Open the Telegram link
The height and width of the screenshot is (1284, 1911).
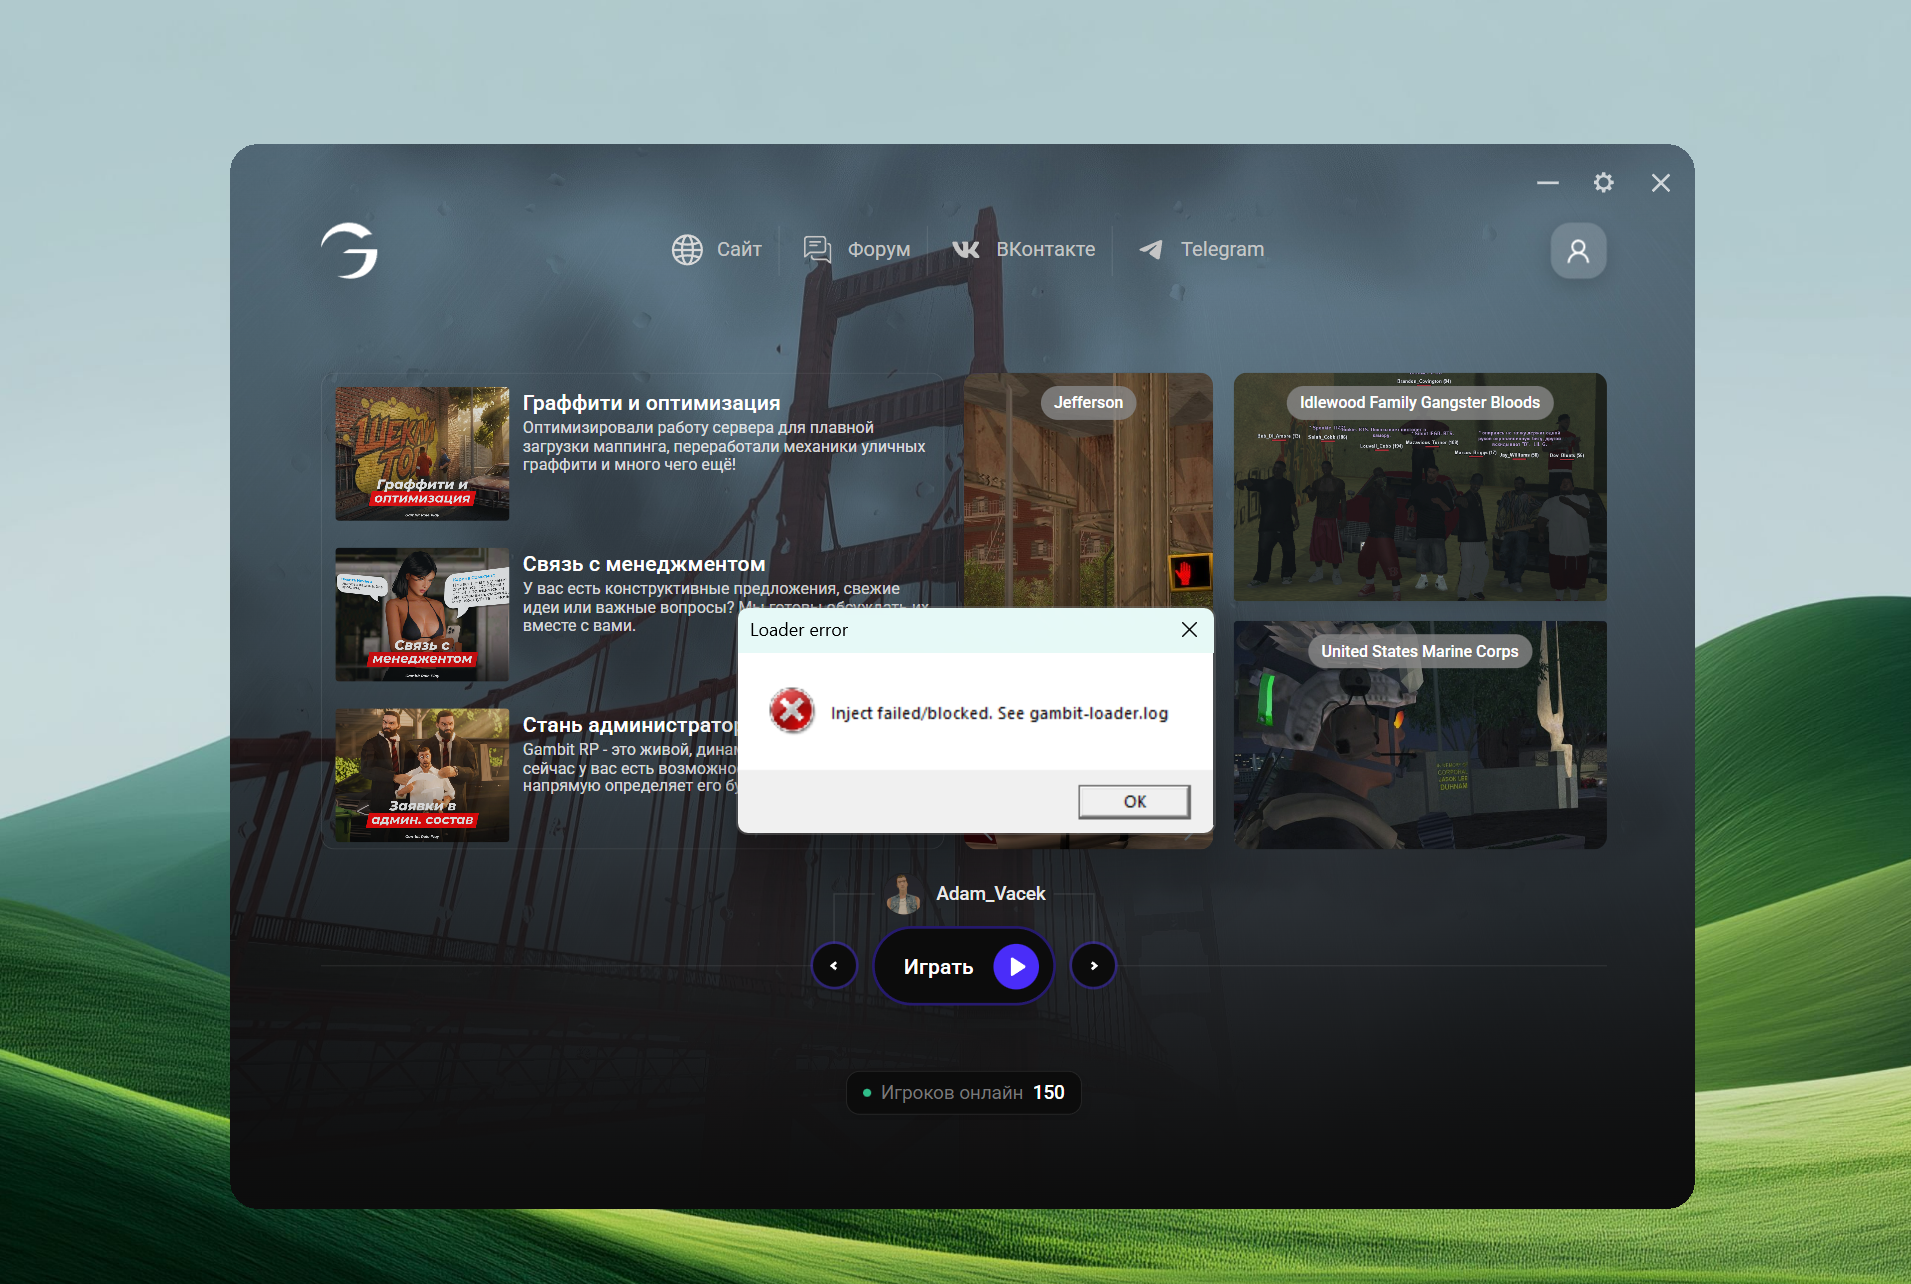pyautogui.click(x=1222, y=249)
